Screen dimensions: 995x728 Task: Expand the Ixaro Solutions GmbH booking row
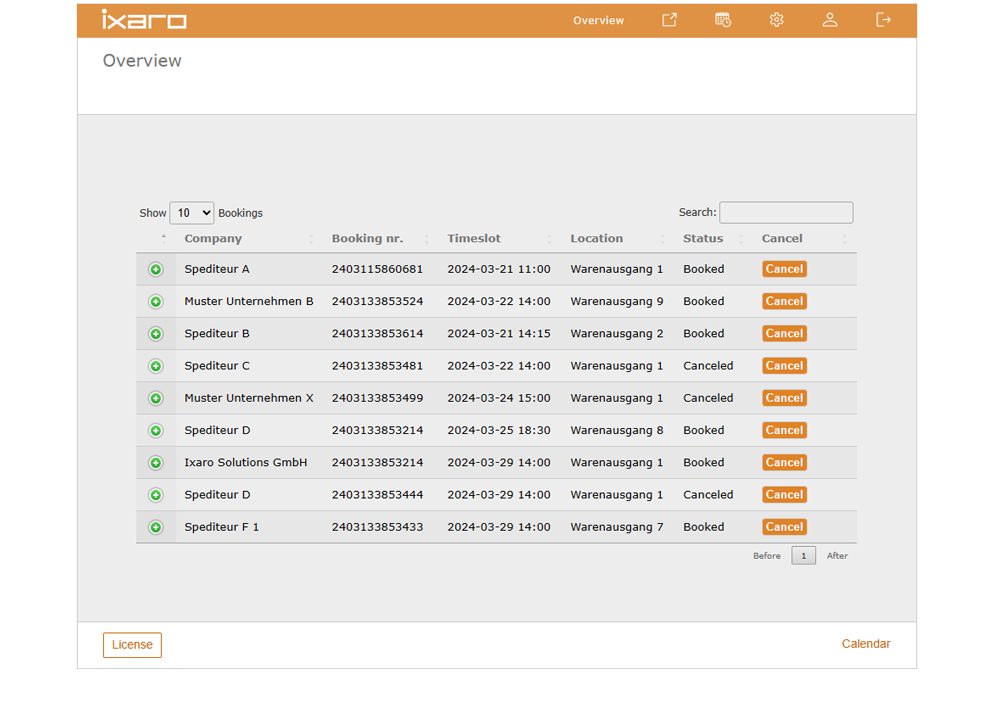click(x=156, y=462)
